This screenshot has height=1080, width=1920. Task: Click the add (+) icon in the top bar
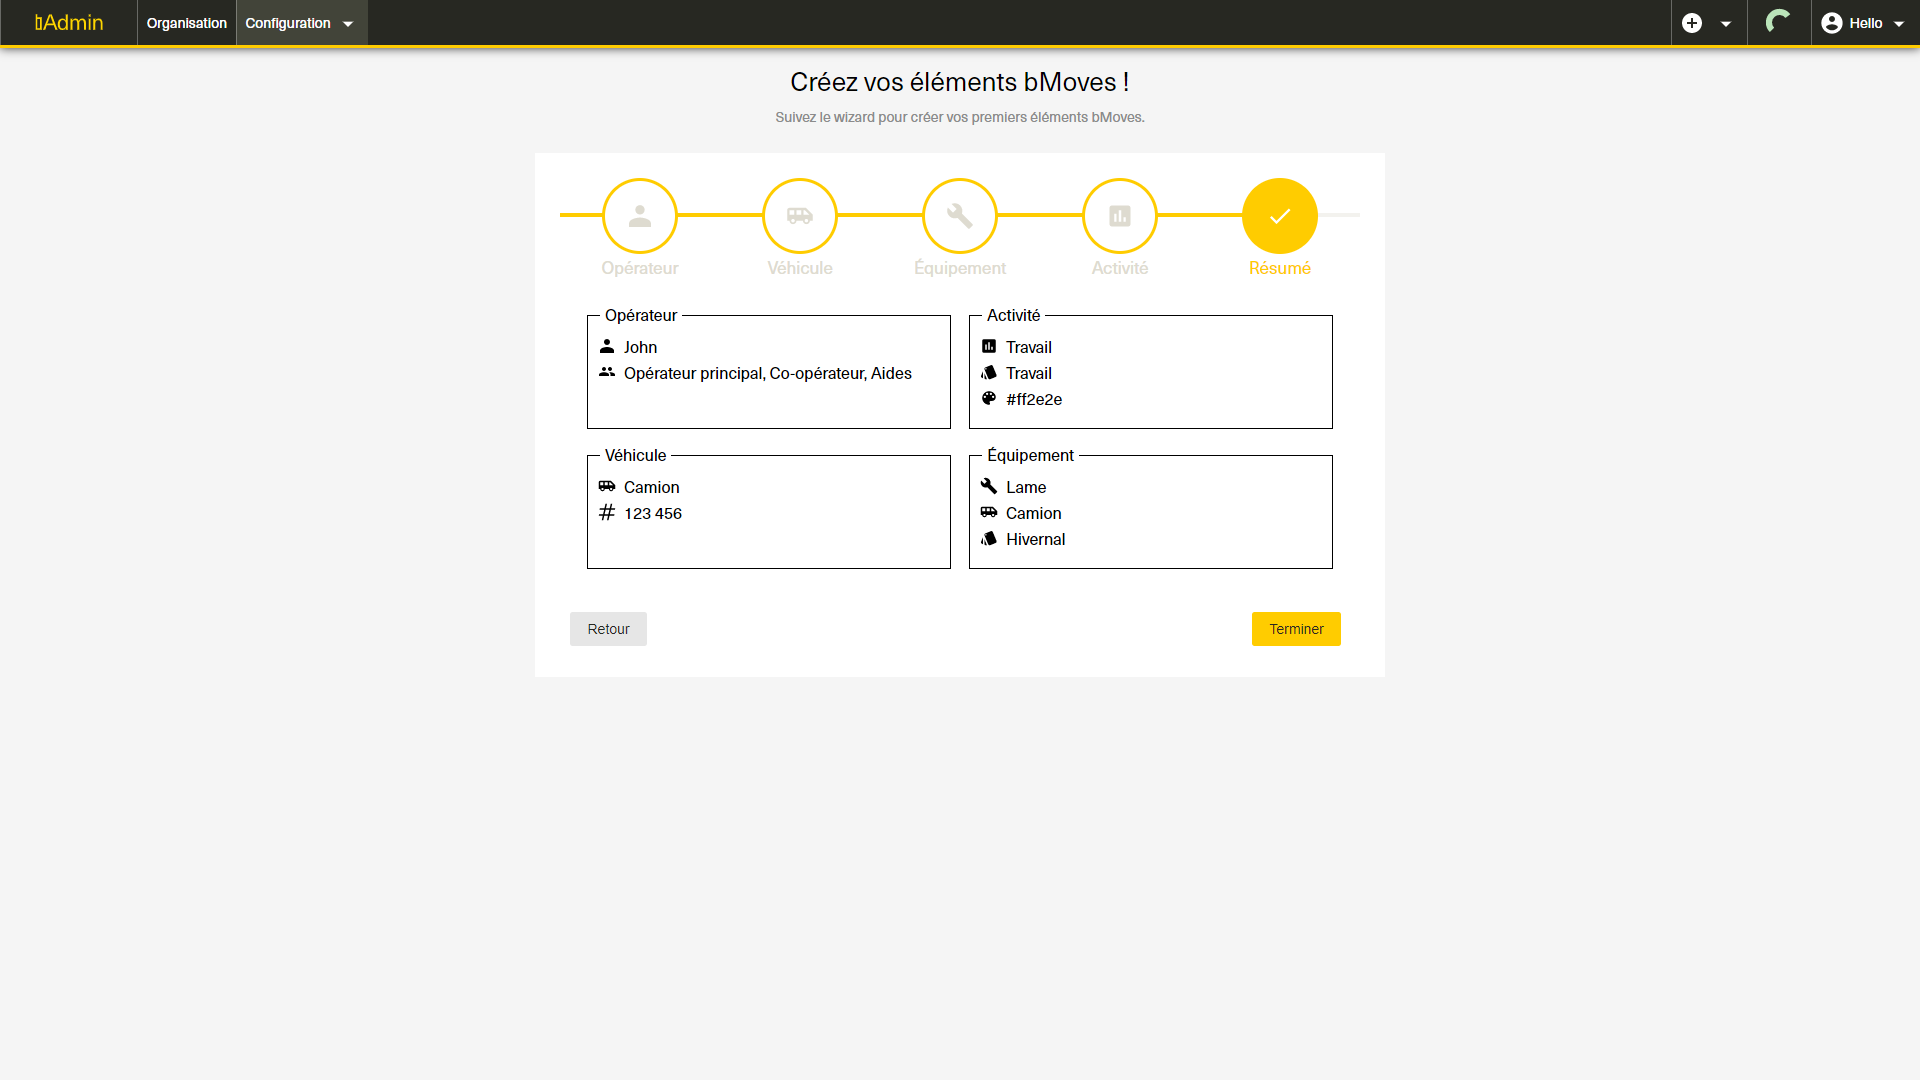1692,22
